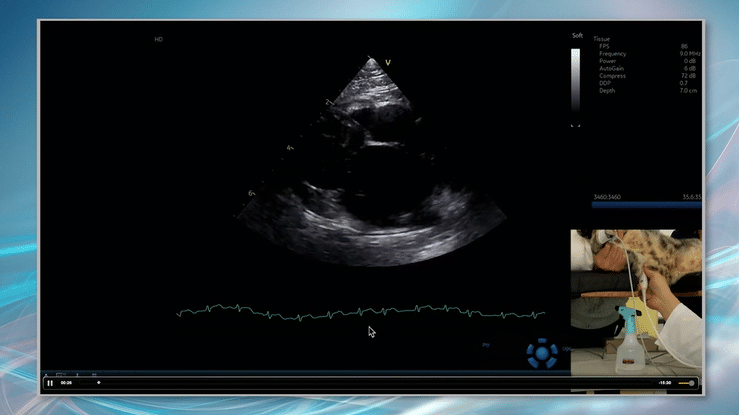Click the blue circular trackball icon
This screenshot has width=739, height=415.
pyautogui.click(x=542, y=353)
